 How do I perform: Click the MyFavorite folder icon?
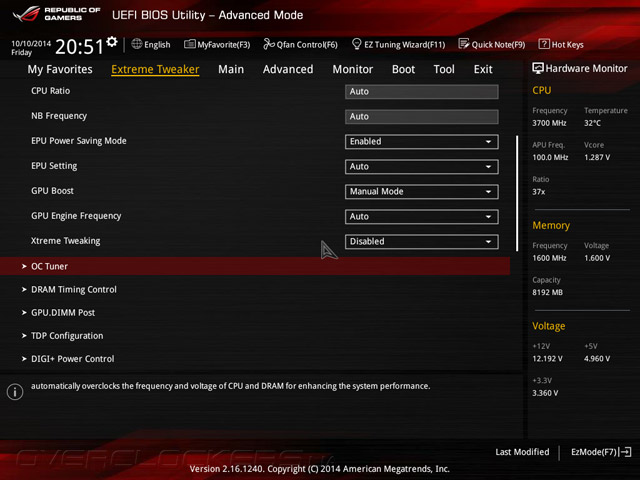(189, 44)
